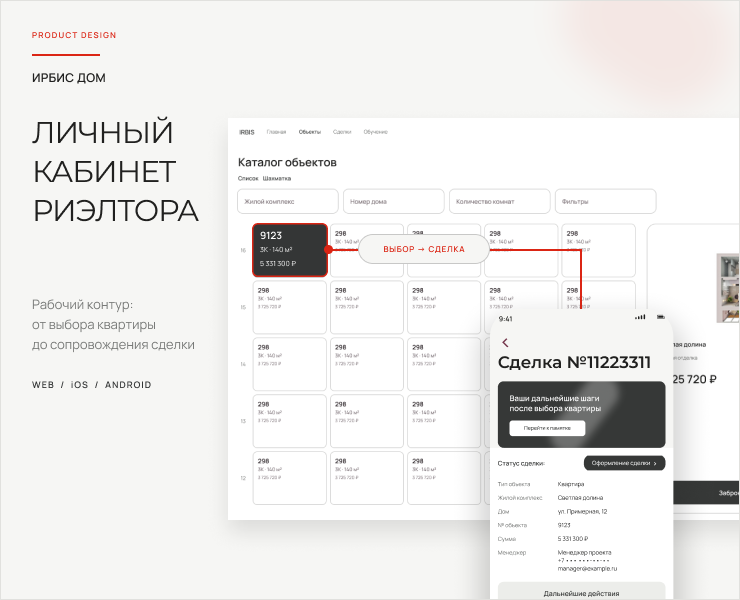Viewport: 740px width, 600px height.
Task: Click the Каталог объектов heading
Action: click(x=287, y=162)
